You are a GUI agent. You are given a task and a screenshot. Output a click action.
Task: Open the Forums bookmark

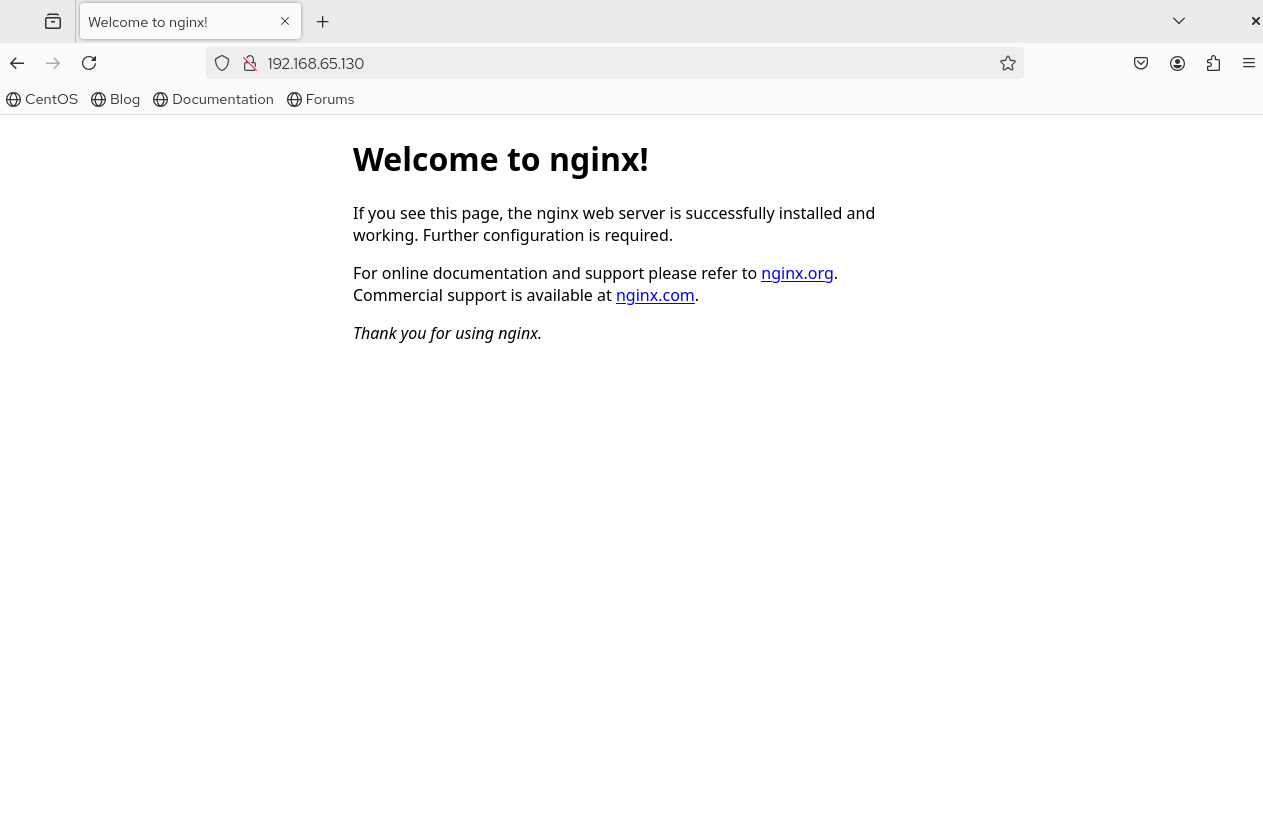point(321,99)
